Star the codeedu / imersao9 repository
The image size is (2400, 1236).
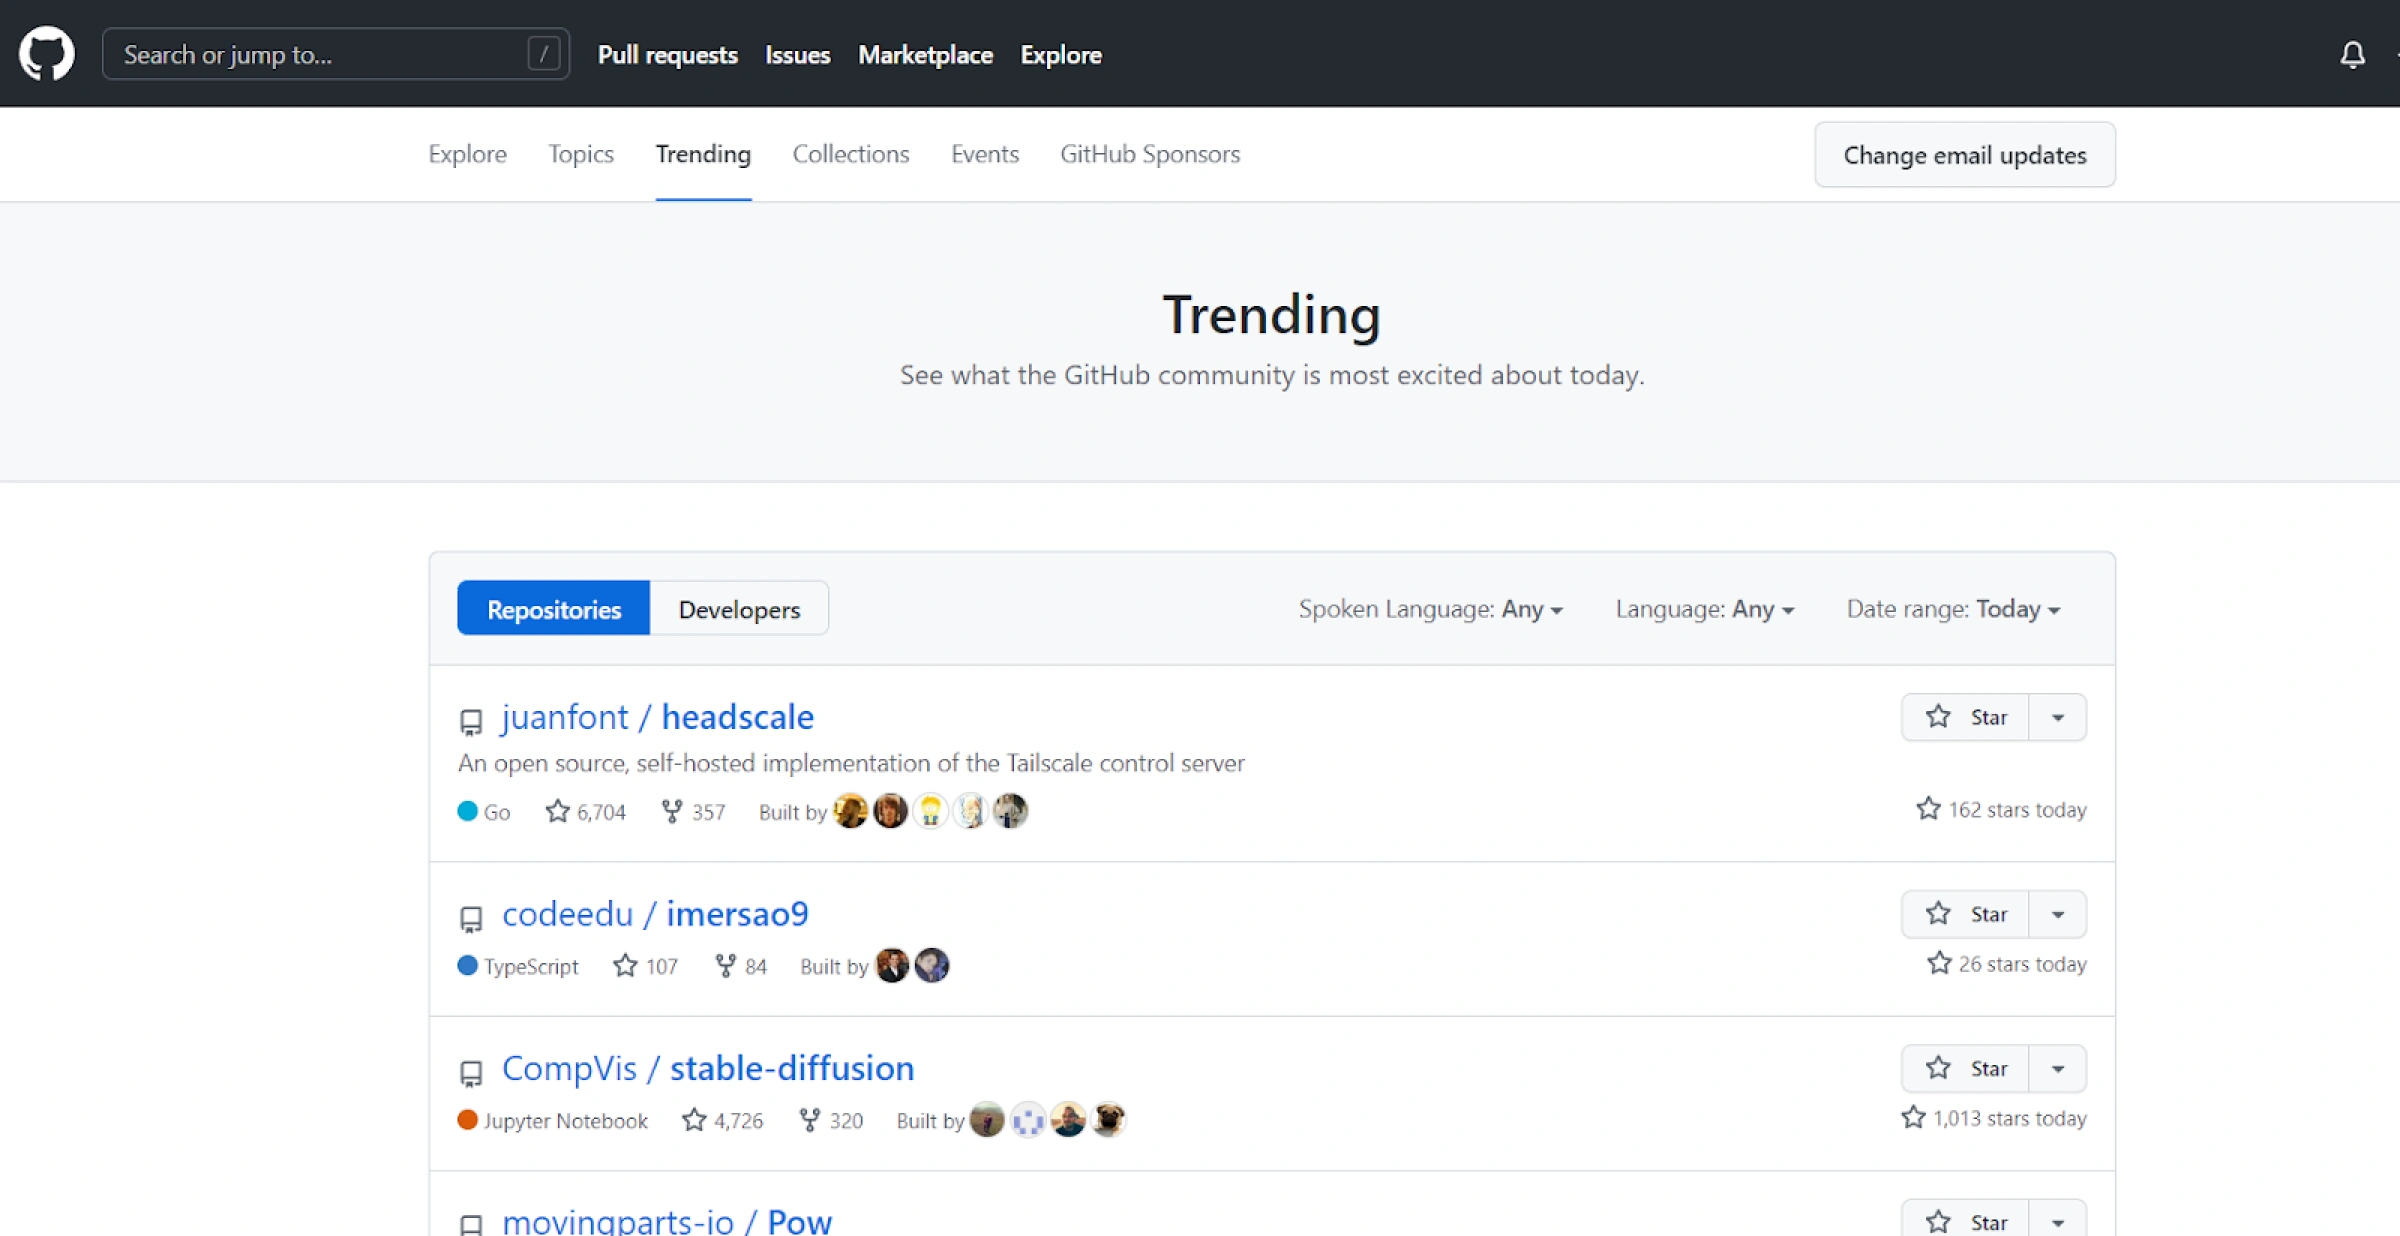[x=1966, y=914]
